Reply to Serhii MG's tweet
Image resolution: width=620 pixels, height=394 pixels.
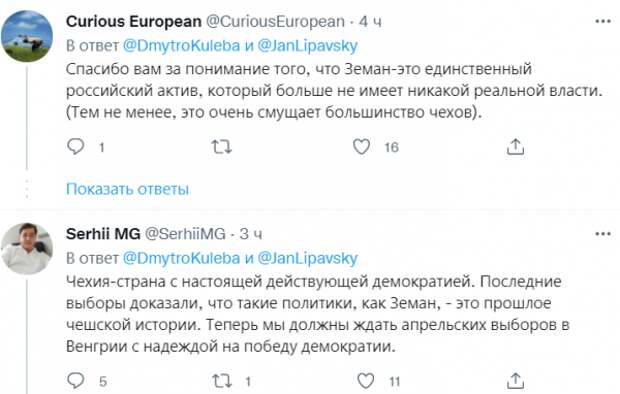[x=76, y=381]
